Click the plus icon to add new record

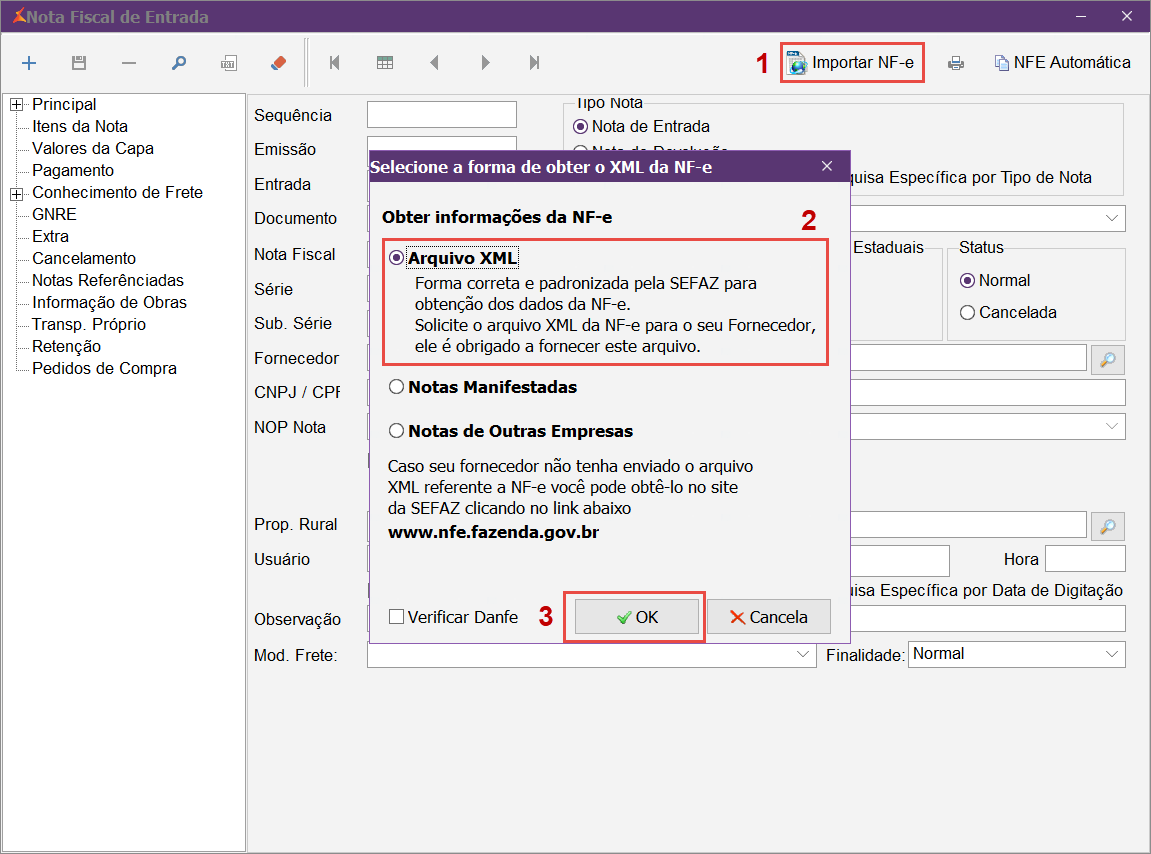click(x=29, y=63)
